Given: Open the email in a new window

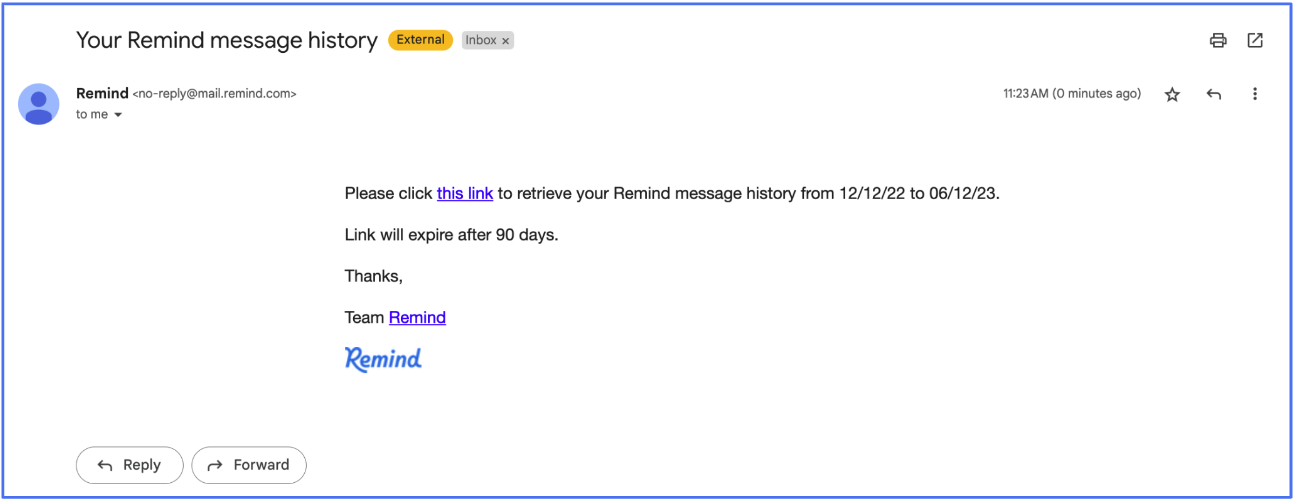Looking at the screenshot, I should (x=1255, y=41).
